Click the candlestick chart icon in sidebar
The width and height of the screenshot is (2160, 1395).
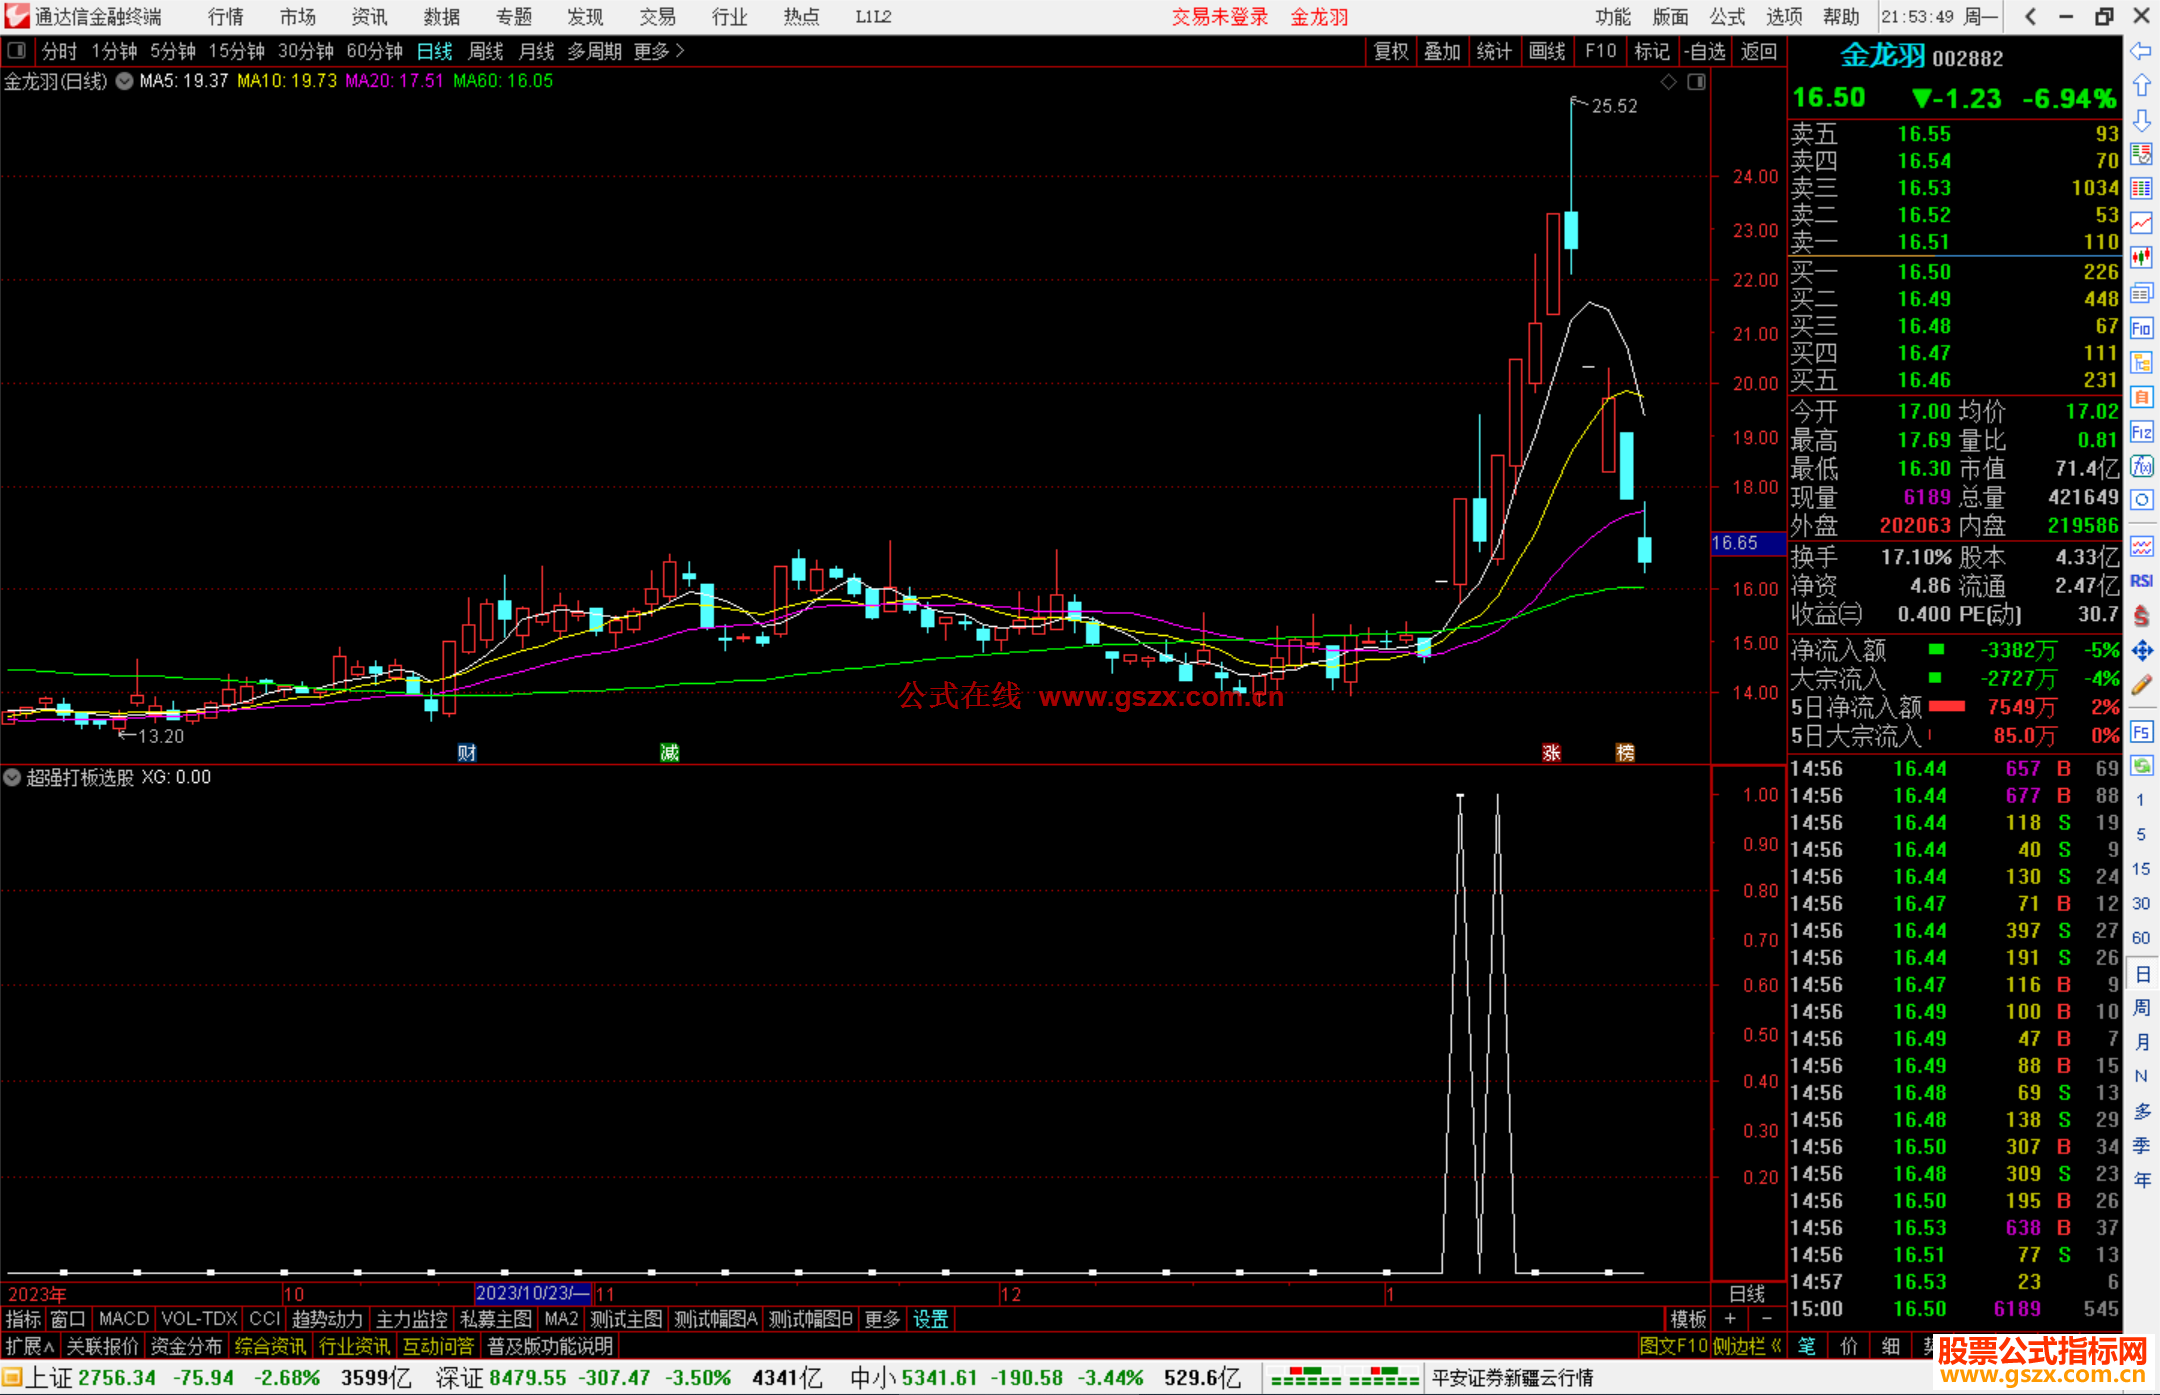coord(2141,258)
